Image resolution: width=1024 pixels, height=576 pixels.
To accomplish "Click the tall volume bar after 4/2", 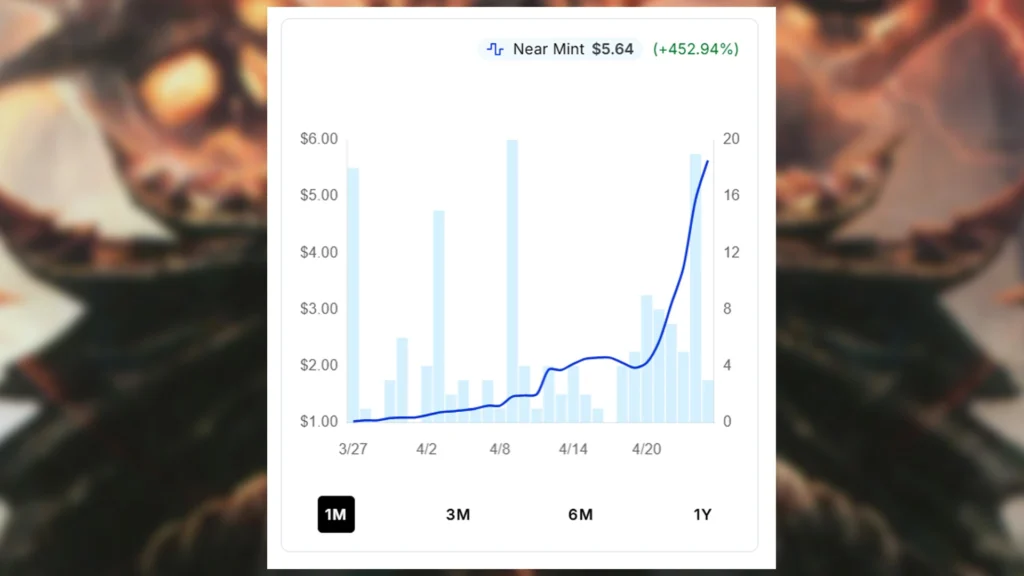I will point(438,316).
